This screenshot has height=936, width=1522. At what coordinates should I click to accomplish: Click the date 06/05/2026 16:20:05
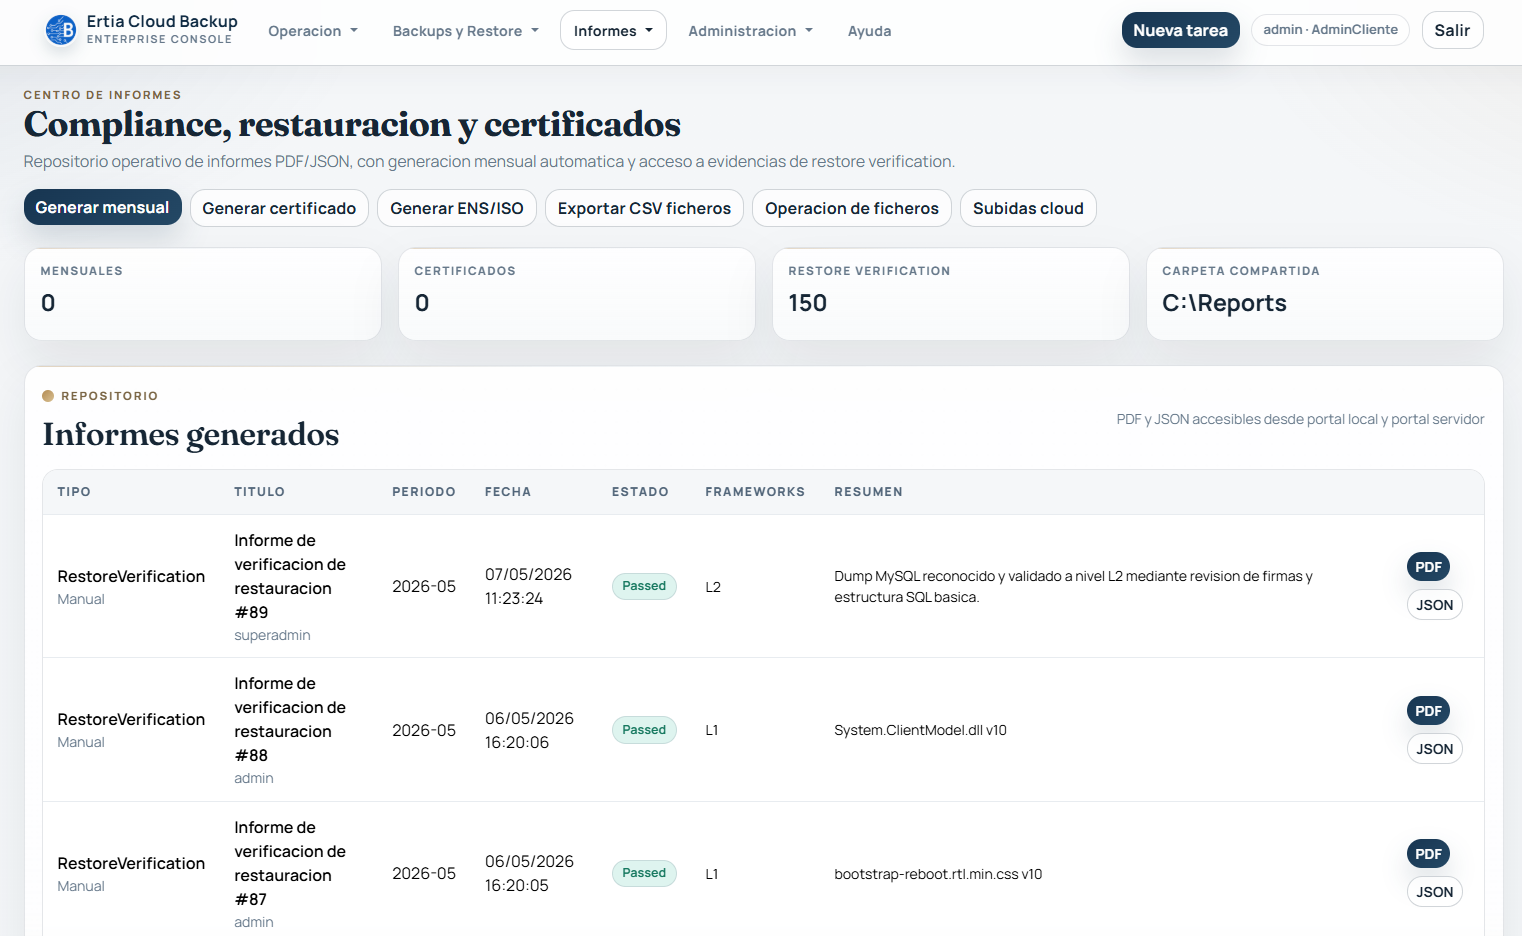[x=529, y=873]
